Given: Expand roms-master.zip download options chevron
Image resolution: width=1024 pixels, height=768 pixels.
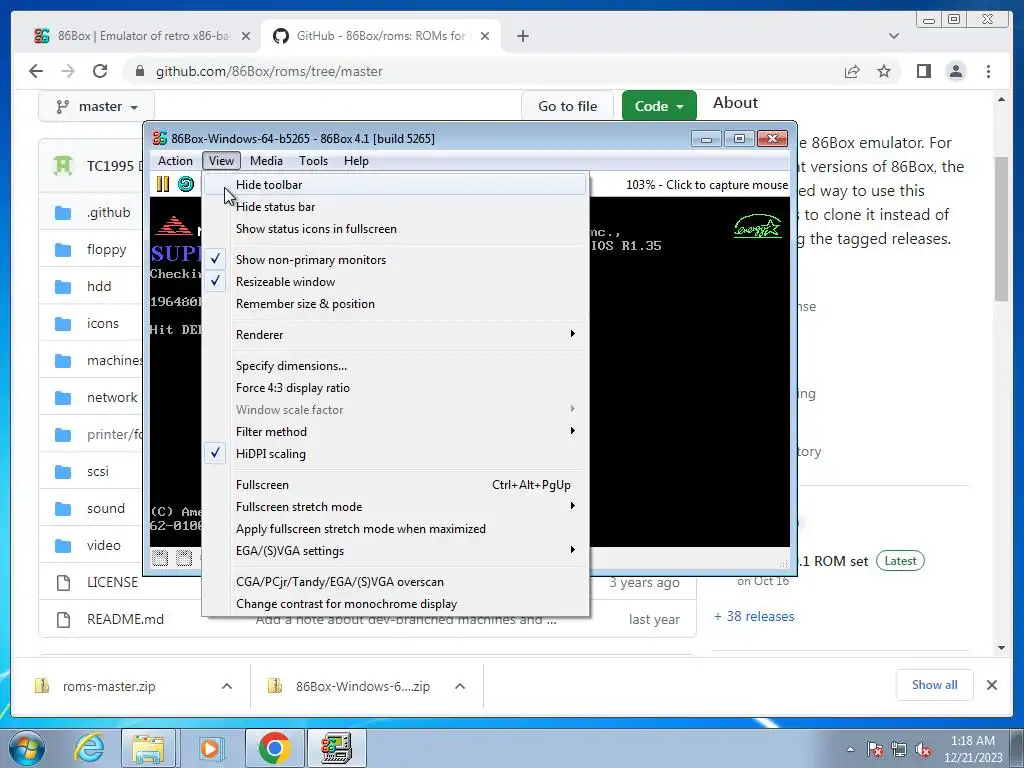Looking at the screenshot, I should pyautogui.click(x=227, y=686).
